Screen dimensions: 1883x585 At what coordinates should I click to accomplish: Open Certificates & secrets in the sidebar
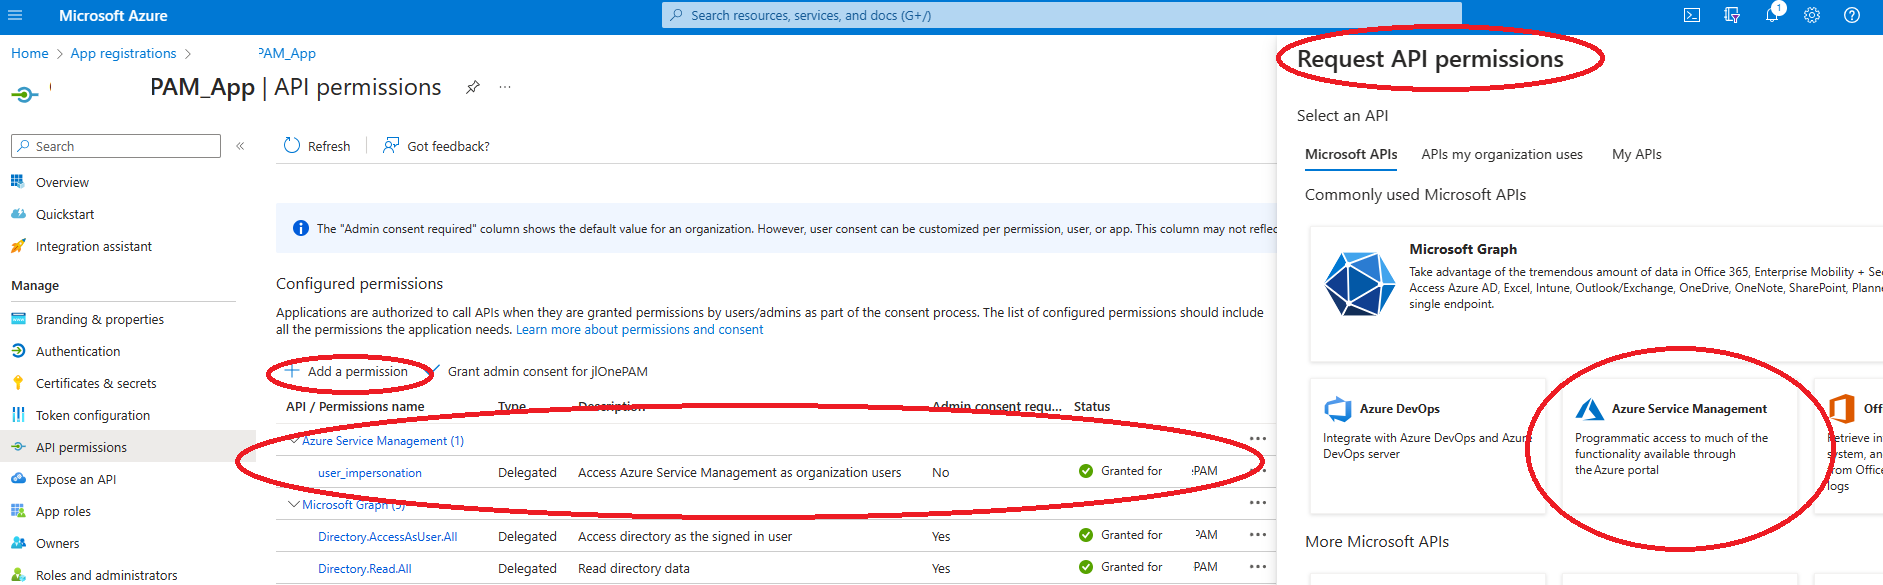pos(96,383)
